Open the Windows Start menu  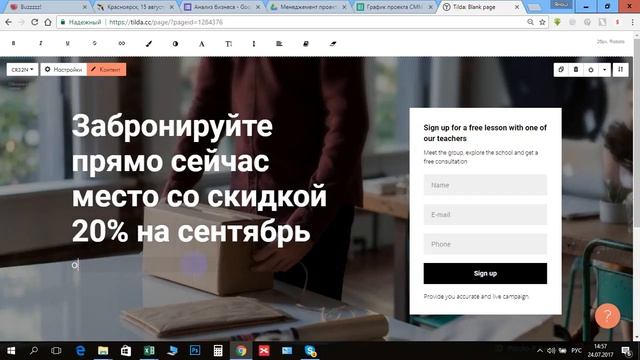pos(11,351)
